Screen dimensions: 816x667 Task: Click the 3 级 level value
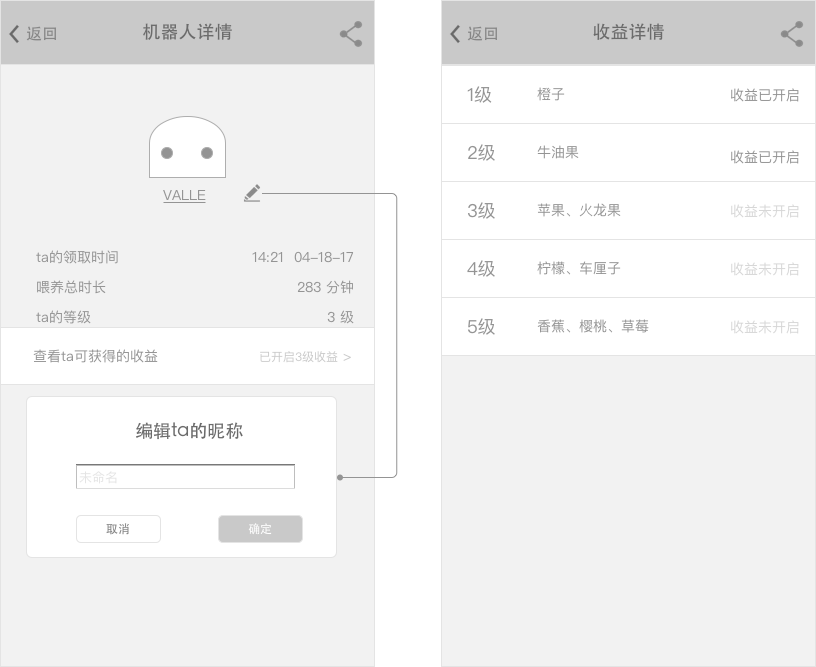point(340,317)
